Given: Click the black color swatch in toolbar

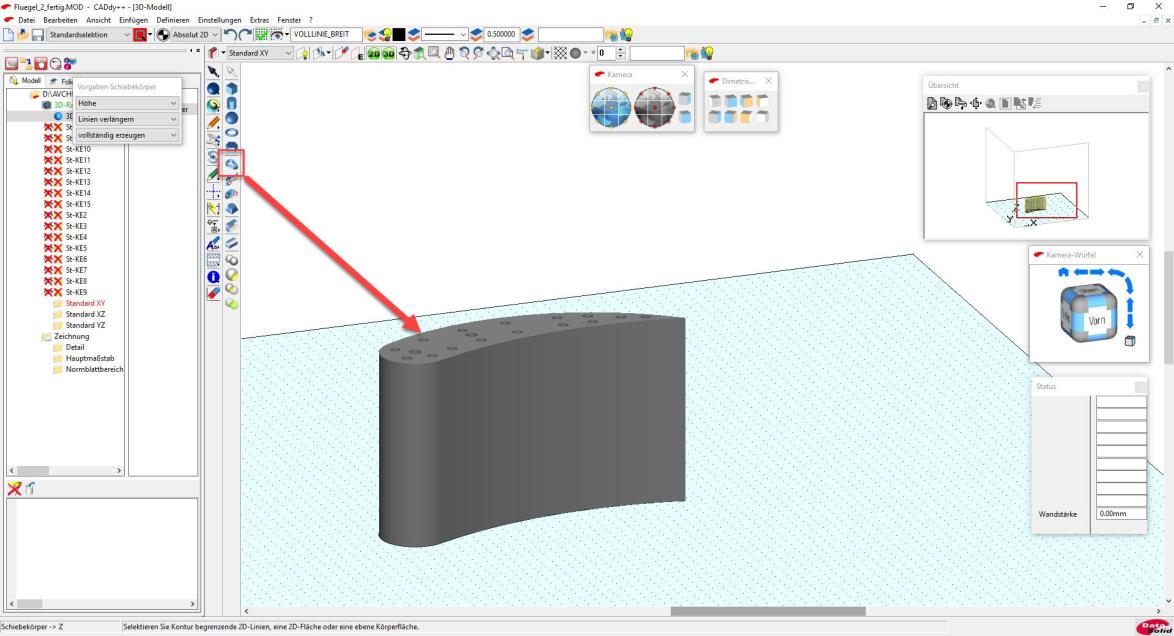Looking at the screenshot, I should [397, 35].
